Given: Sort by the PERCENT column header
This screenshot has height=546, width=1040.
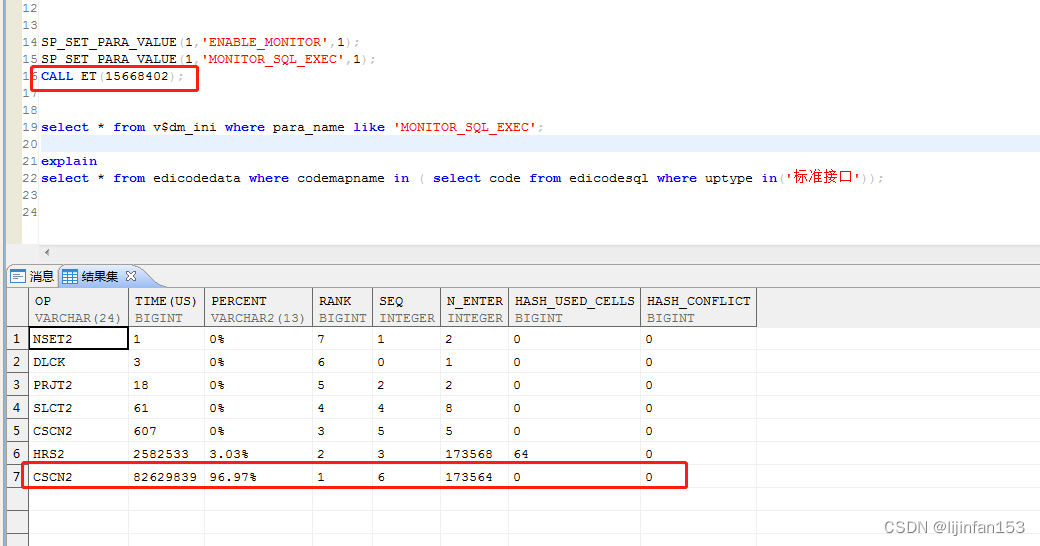Looking at the screenshot, I should coord(258,308).
